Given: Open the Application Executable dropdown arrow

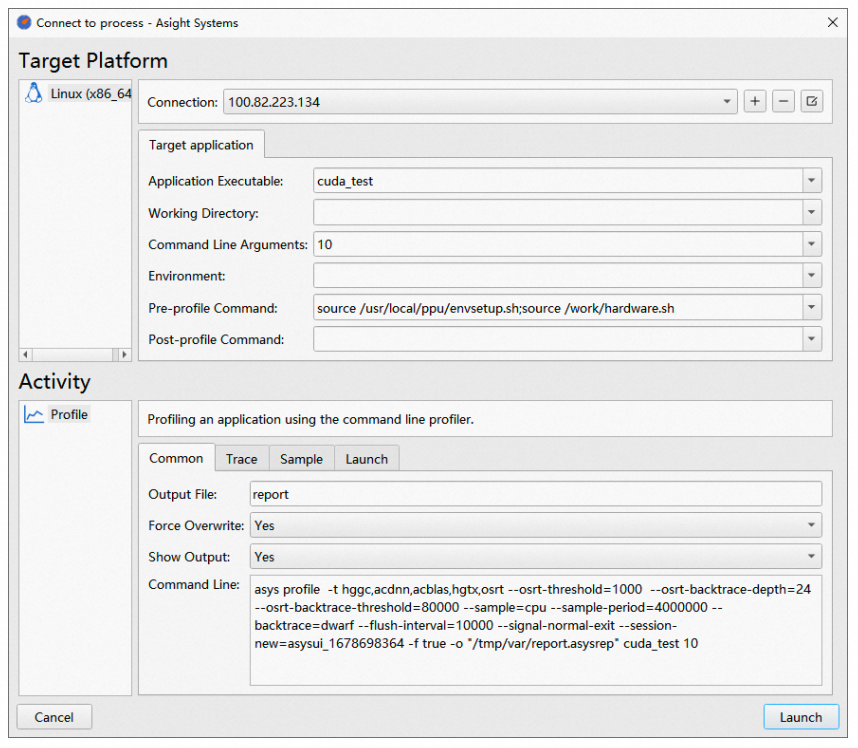Looking at the screenshot, I should pyautogui.click(x=811, y=181).
